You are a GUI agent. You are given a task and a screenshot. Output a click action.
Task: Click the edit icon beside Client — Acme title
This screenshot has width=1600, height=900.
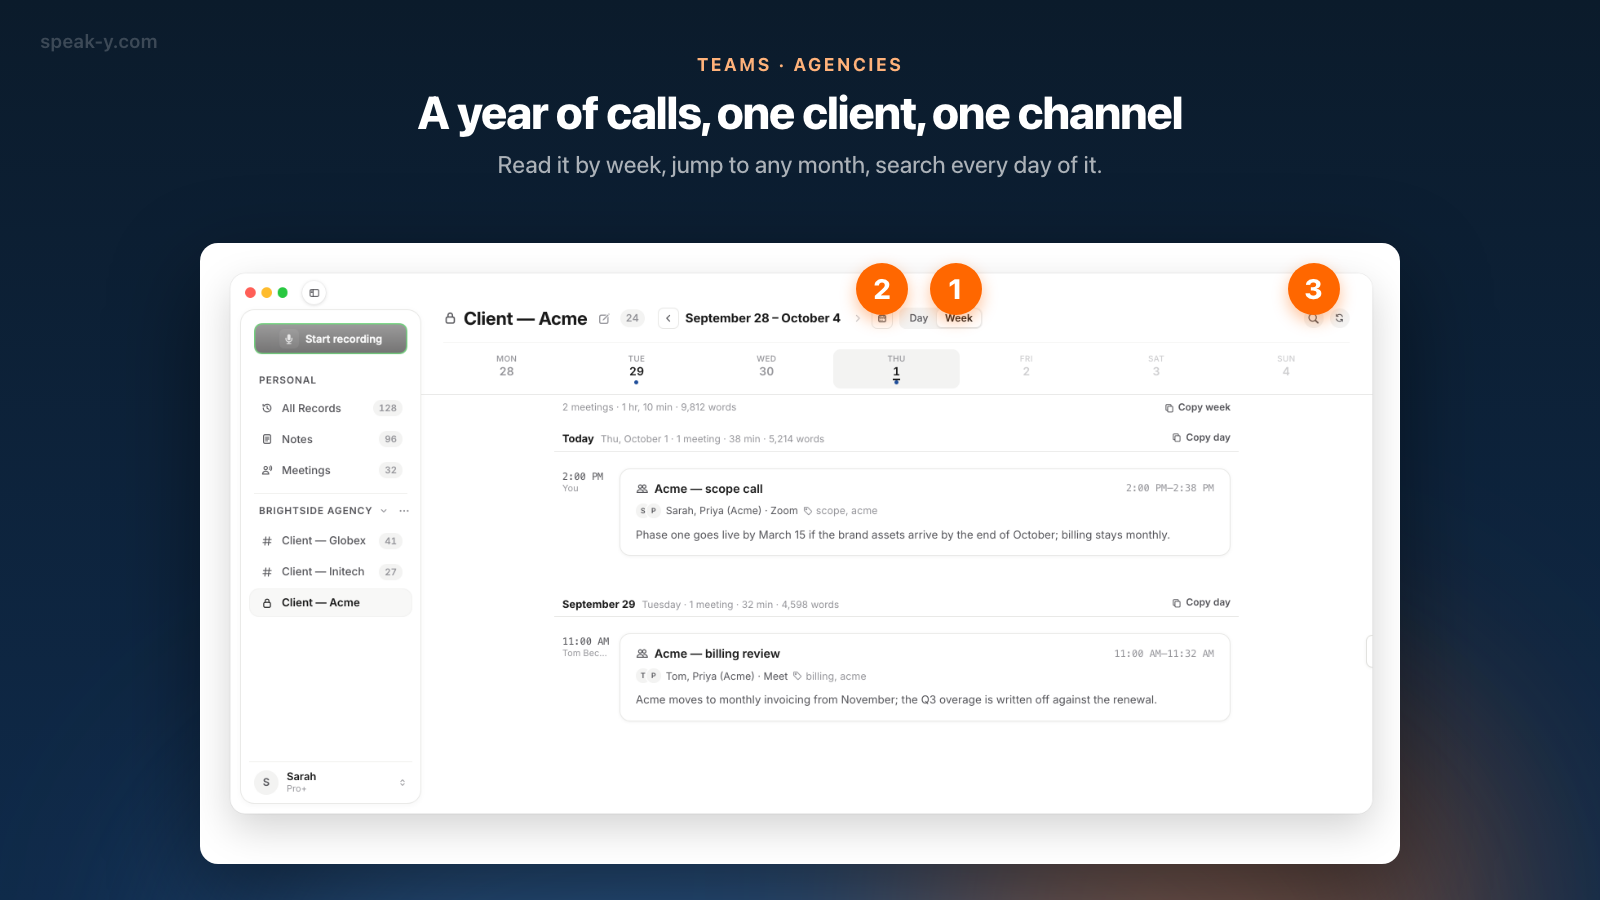click(x=604, y=319)
